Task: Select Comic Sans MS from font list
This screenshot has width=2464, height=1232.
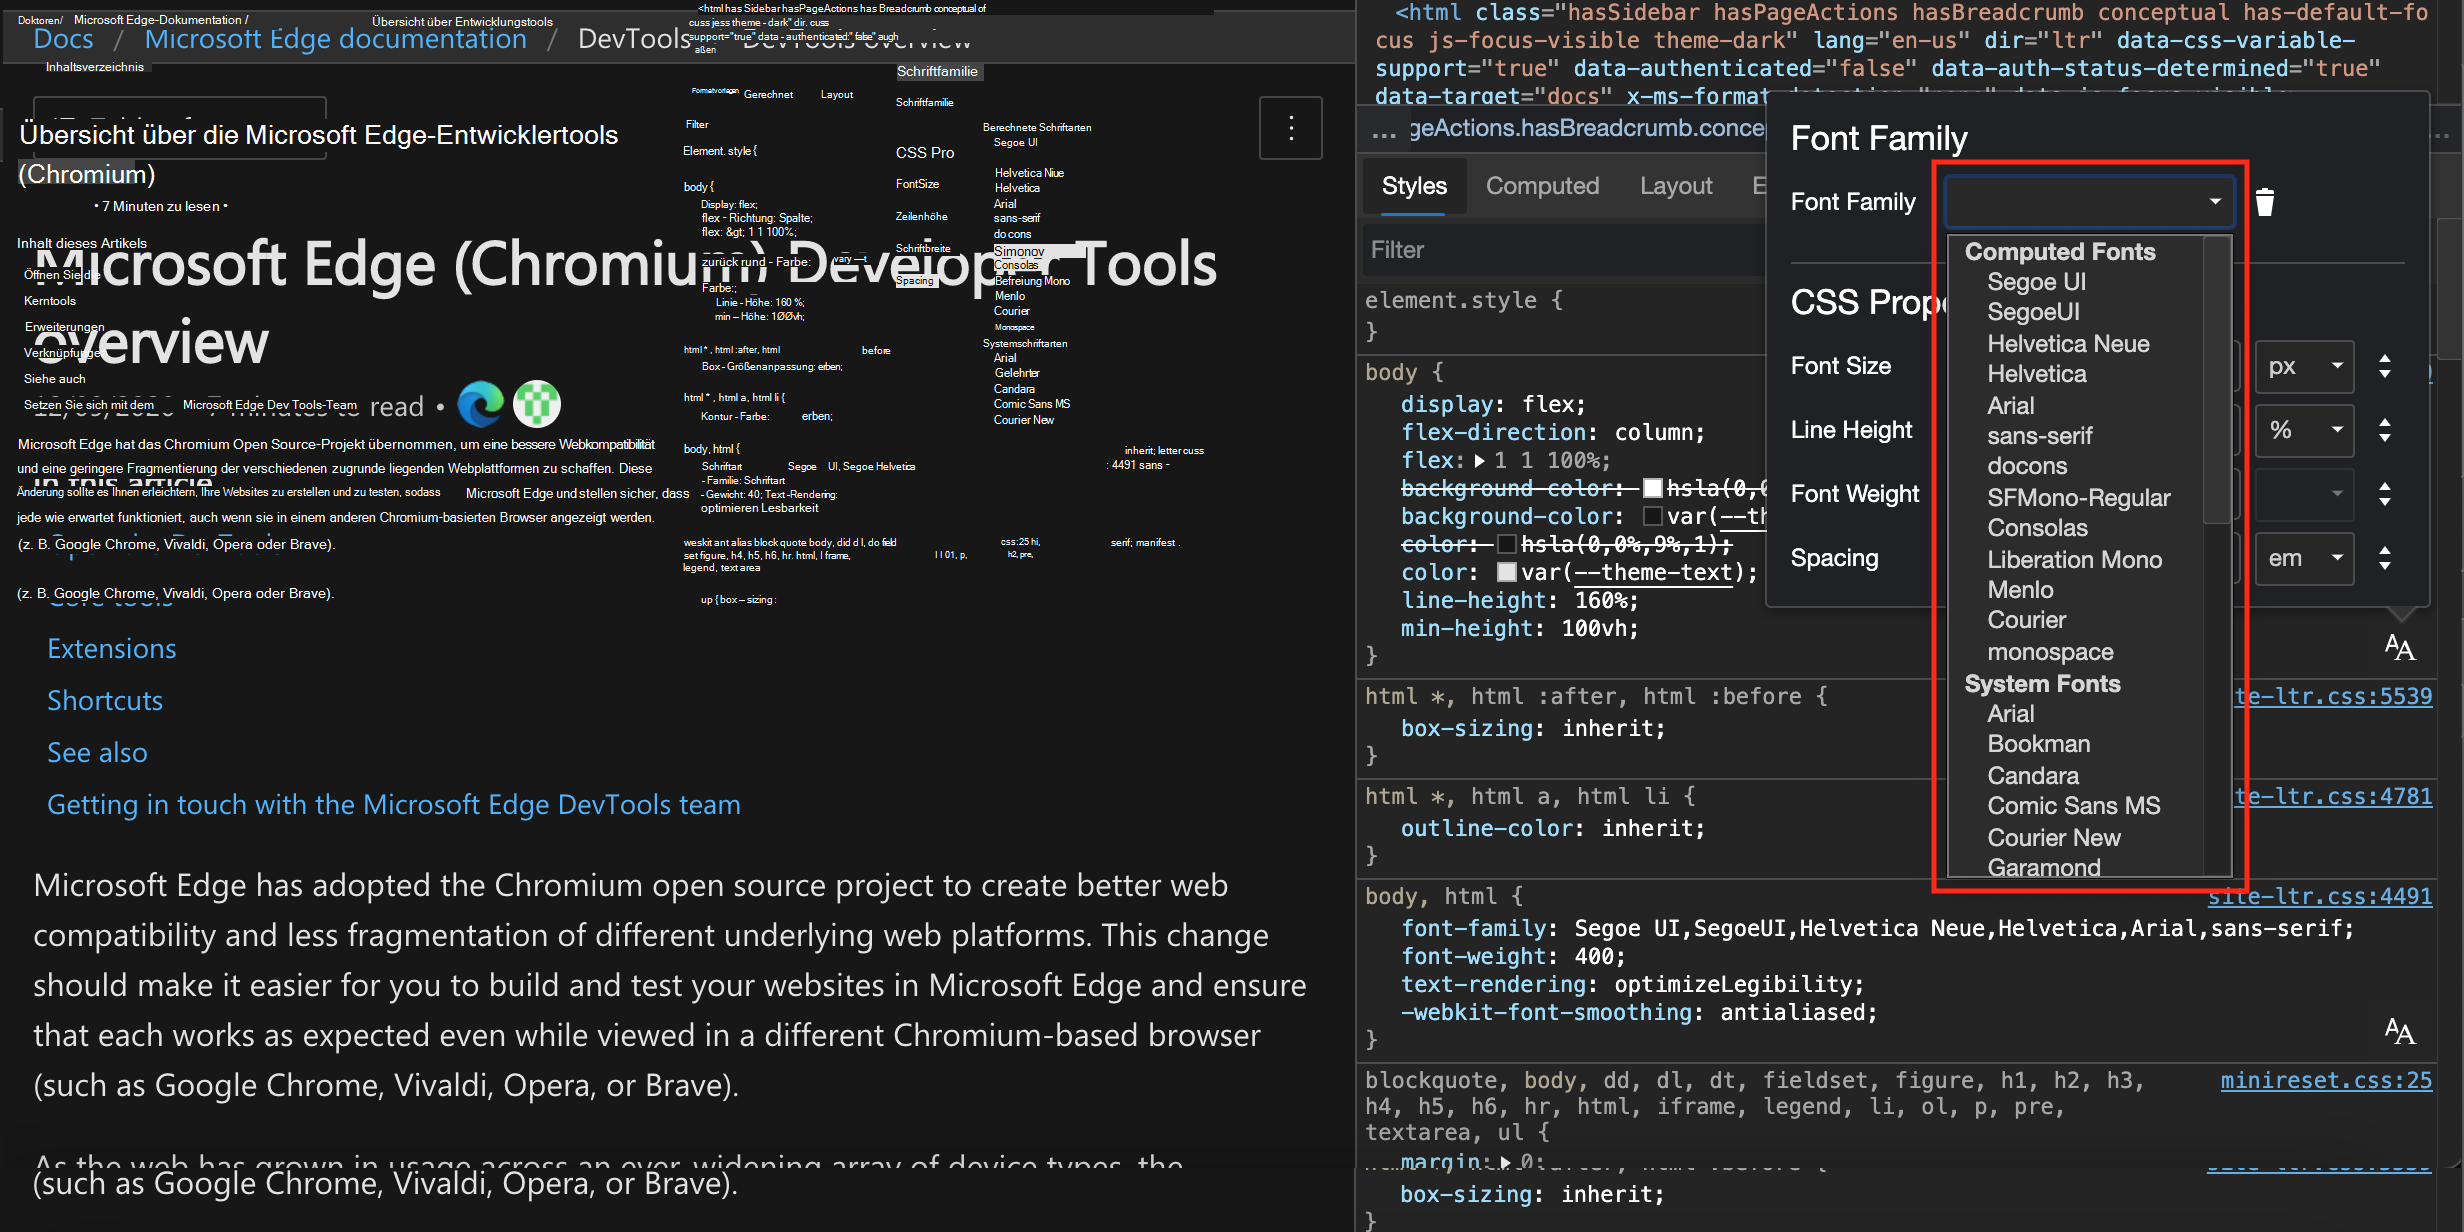Action: coord(2073,806)
